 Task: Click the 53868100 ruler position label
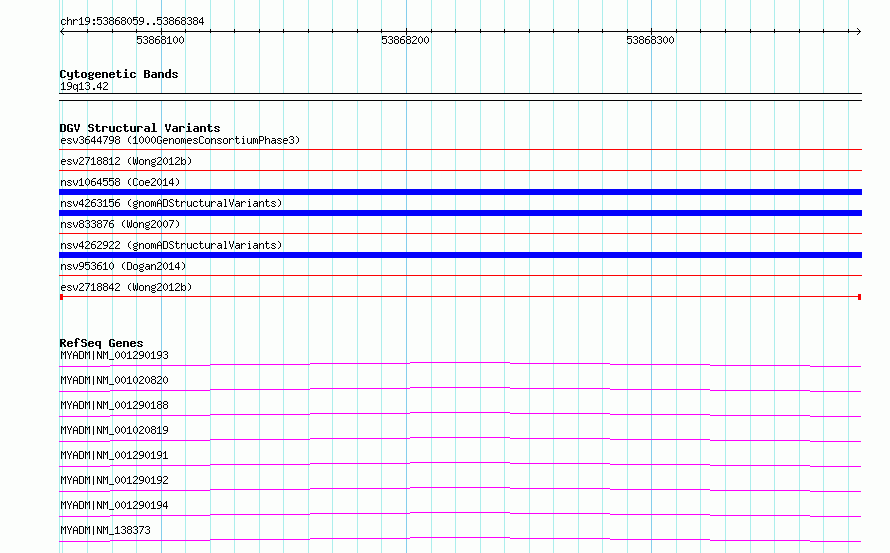pyautogui.click(x=160, y=40)
